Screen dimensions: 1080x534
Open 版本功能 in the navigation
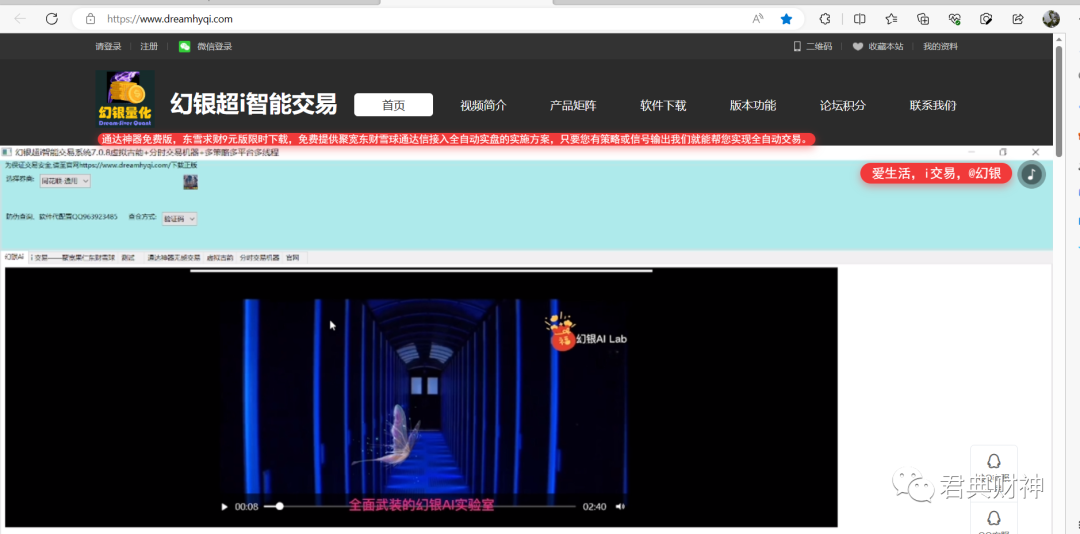pyautogui.click(x=753, y=105)
